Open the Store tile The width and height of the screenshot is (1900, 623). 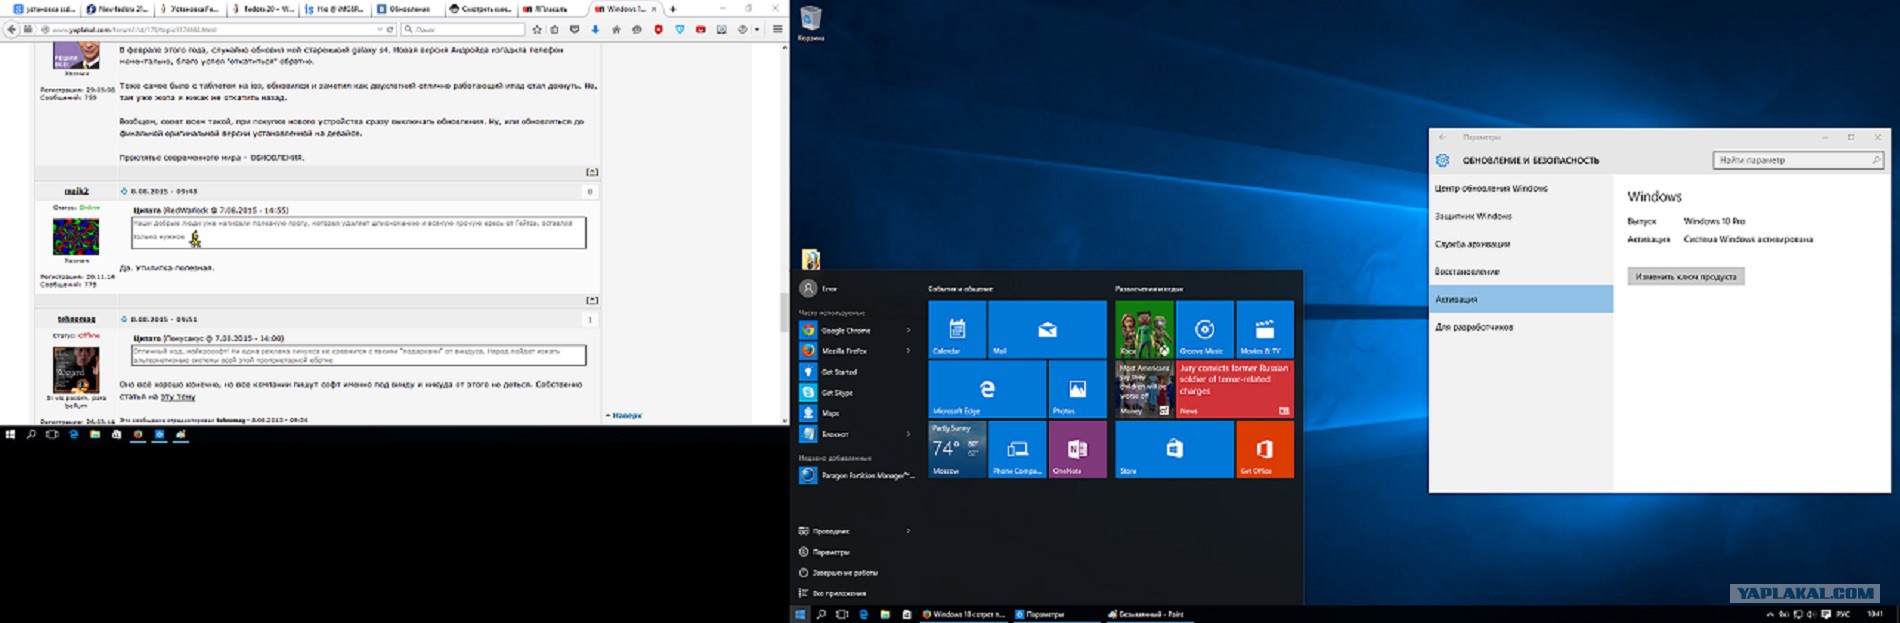click(1174, 449)
